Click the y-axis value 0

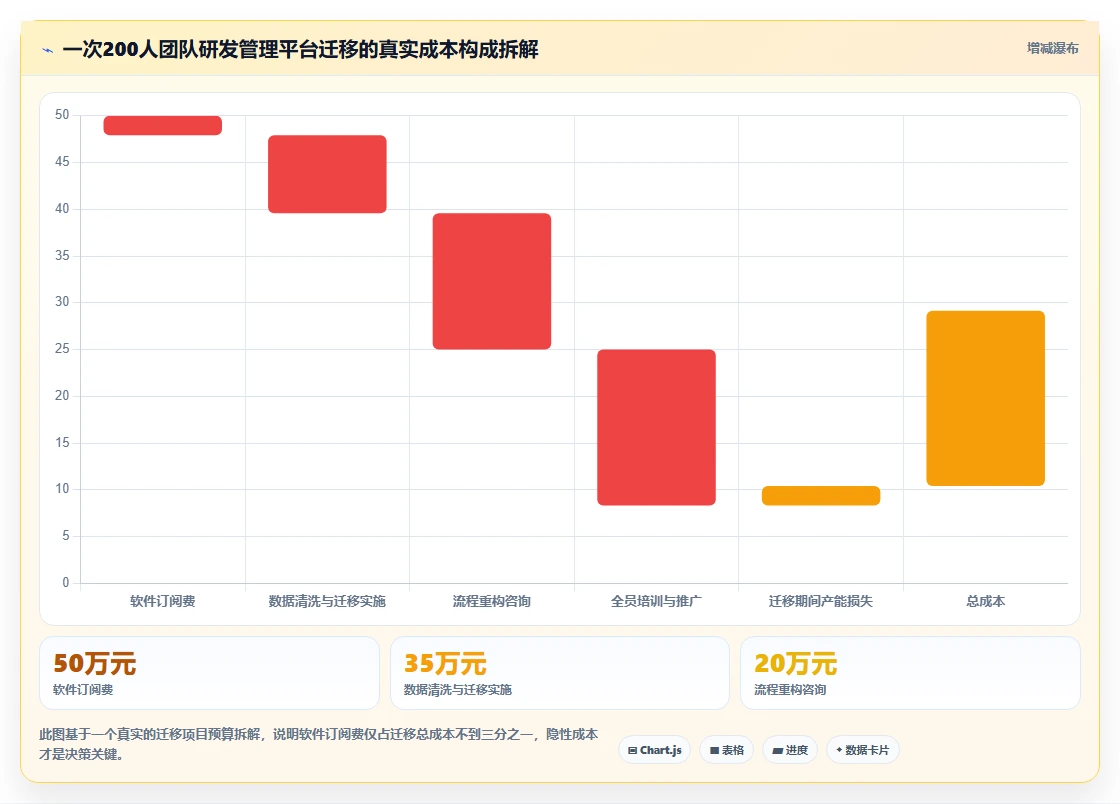coord(66,583)
